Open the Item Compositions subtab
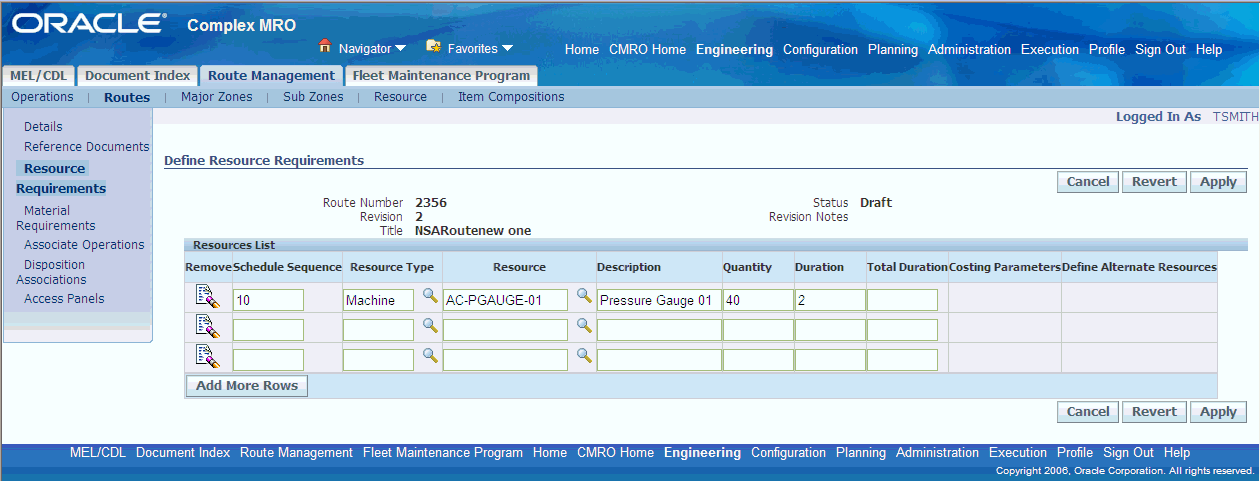Screen dimensions: 1260x481 (511, 97)
